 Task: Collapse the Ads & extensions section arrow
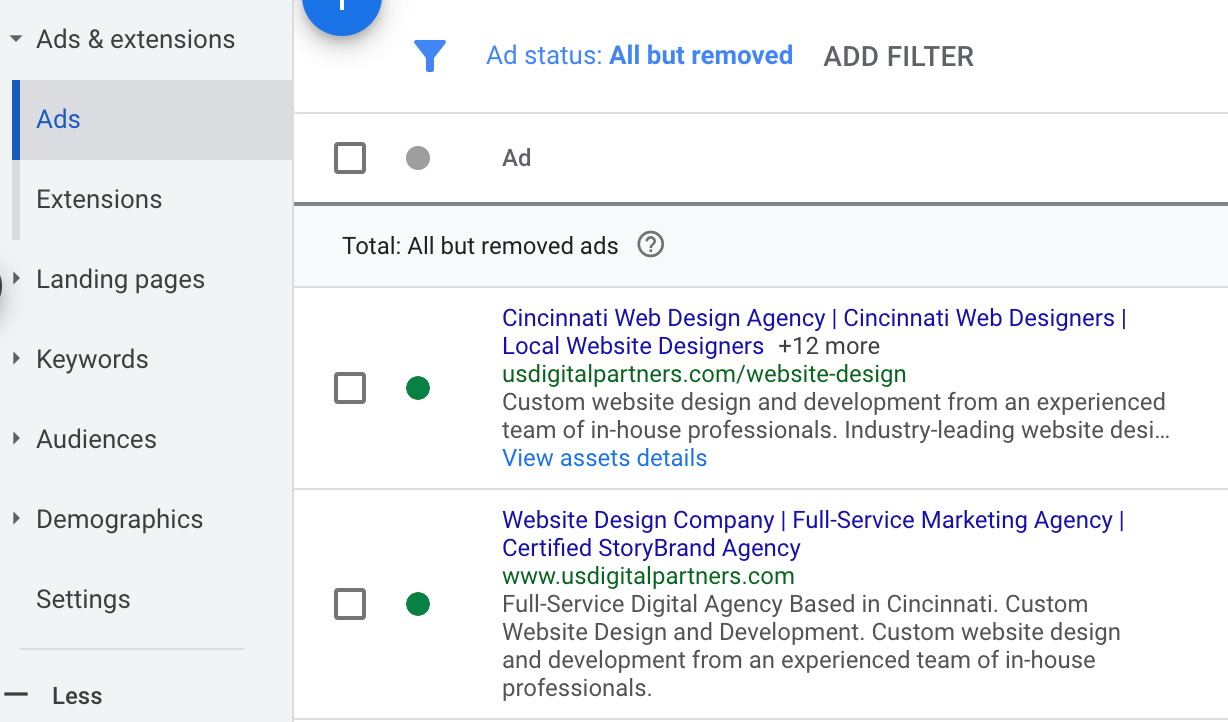pyautogui.click(x=15, y=40)
